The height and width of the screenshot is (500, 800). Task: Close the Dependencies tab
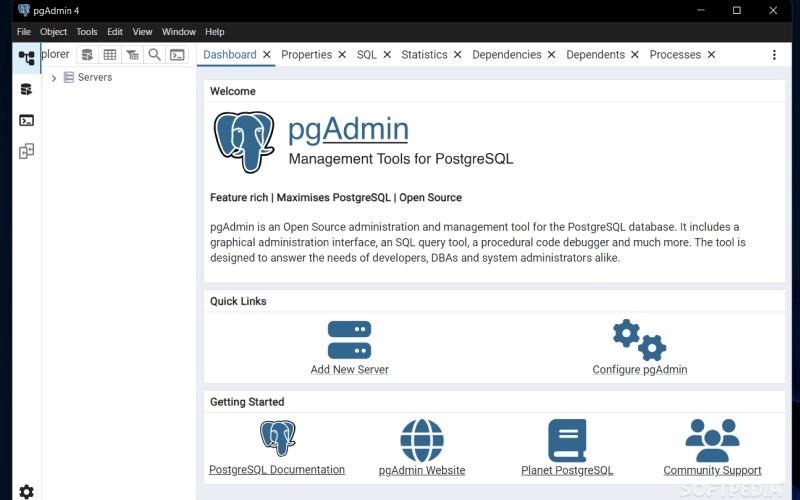552,55
